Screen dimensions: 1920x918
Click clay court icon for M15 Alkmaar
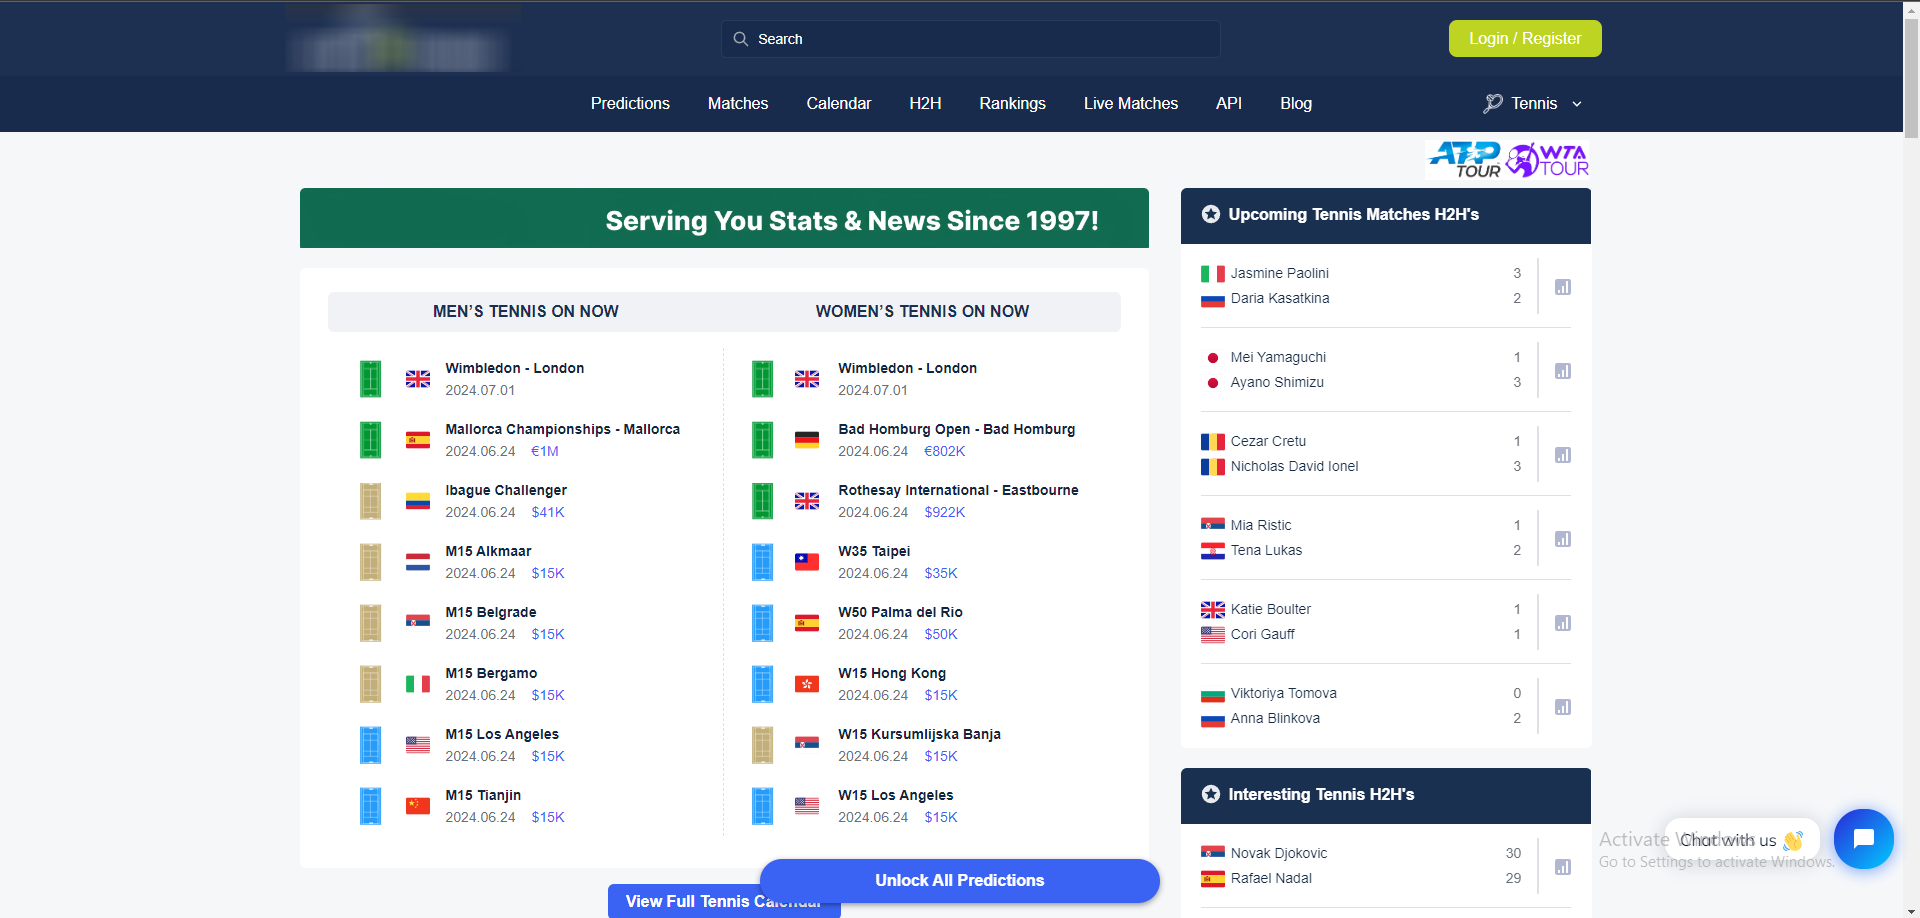(x=371, y=562)
